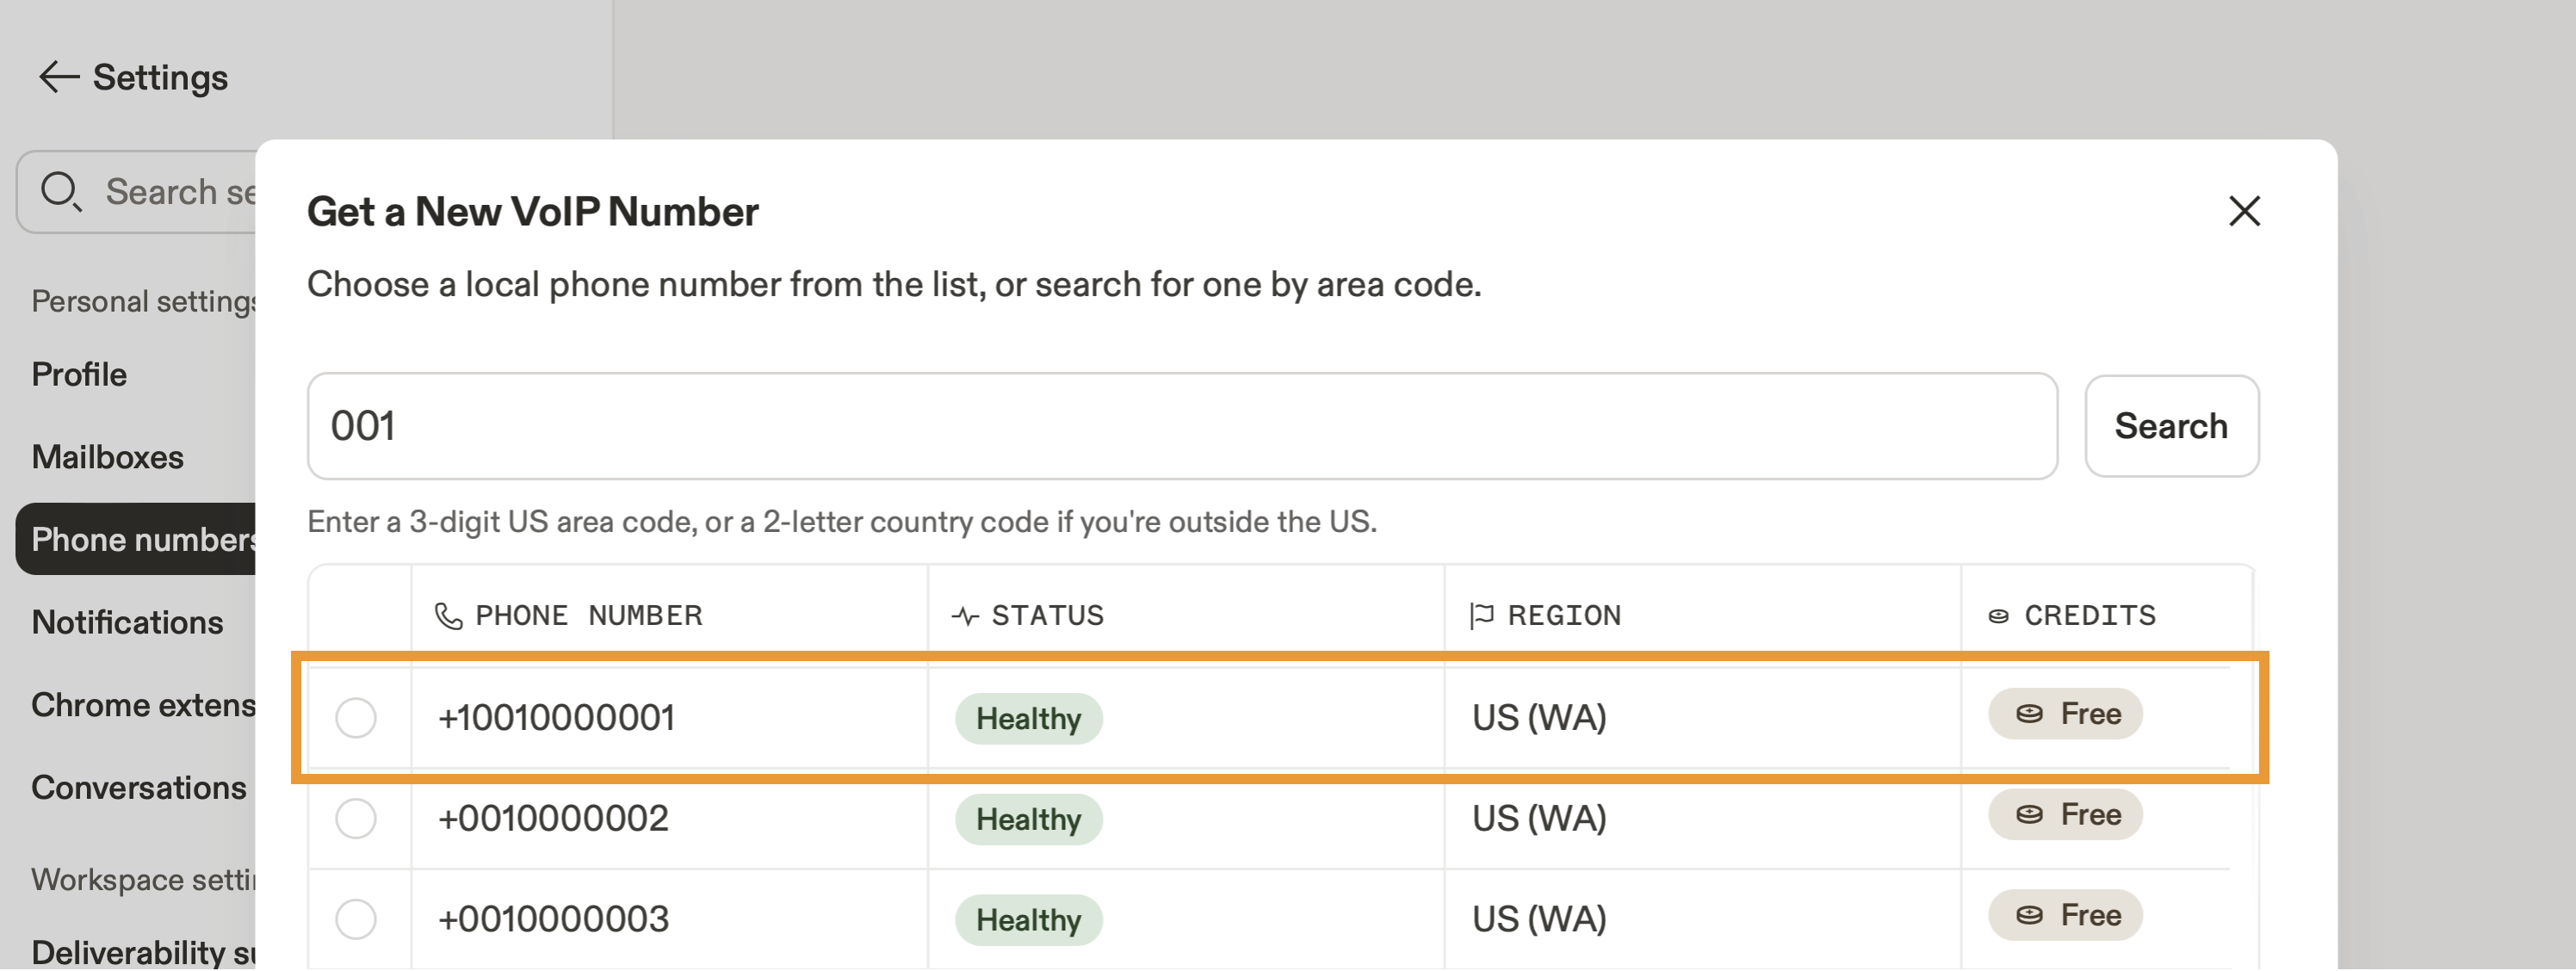Viewport: 2576px width, 971px height.
Task: Click the flag icon in Region header
Action: 1481,616
